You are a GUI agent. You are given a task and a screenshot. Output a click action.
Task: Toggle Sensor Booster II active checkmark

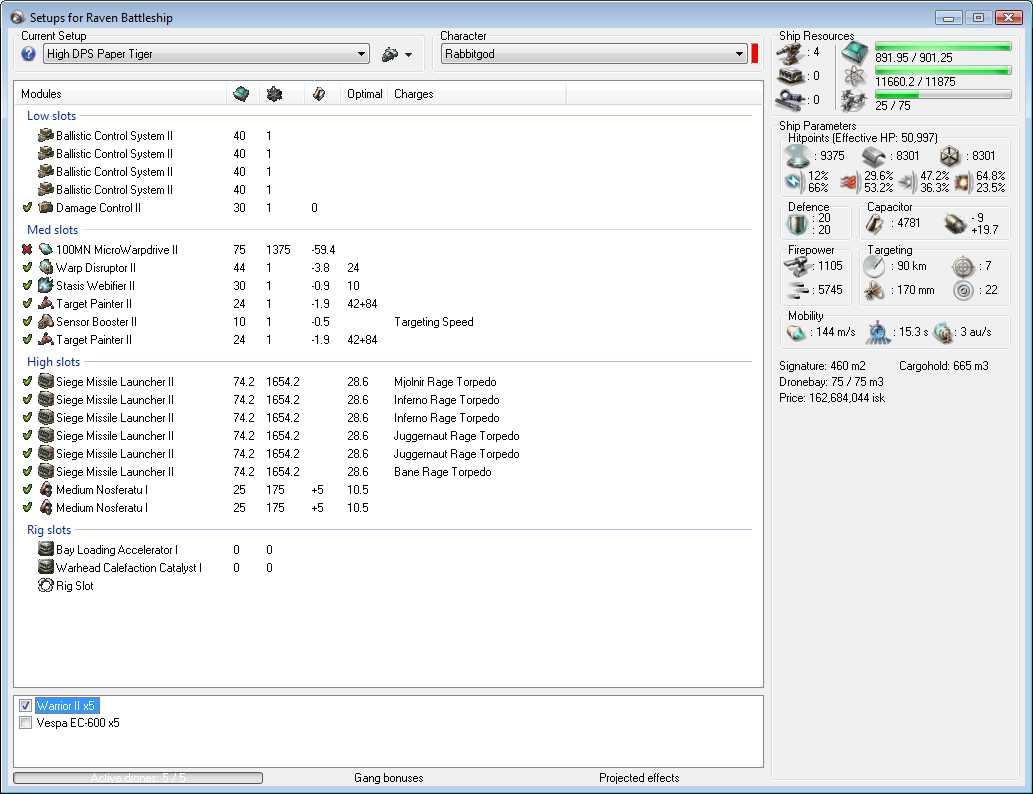[27, 322]
